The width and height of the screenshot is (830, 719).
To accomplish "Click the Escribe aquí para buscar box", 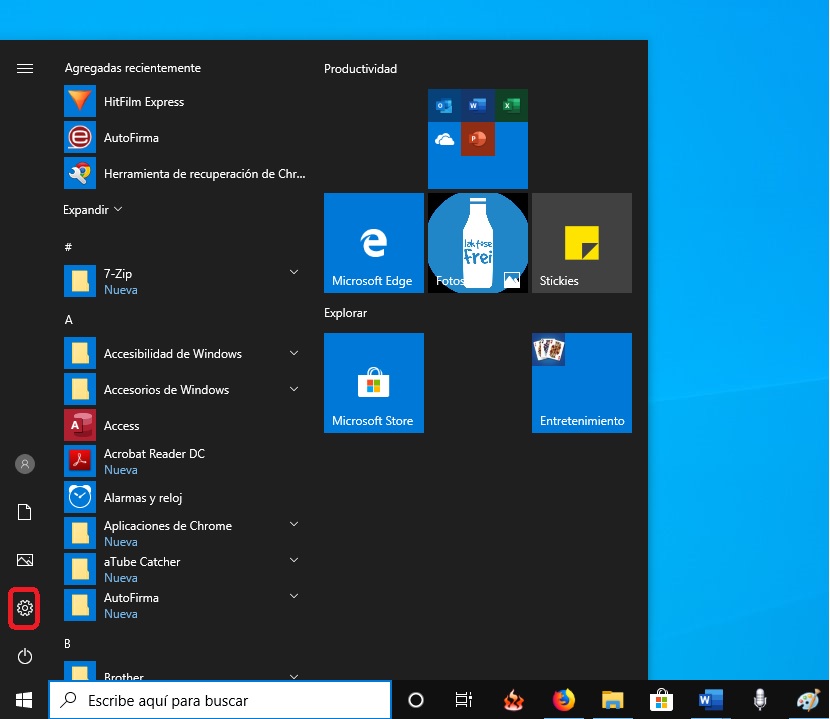I will click(220, 700).
